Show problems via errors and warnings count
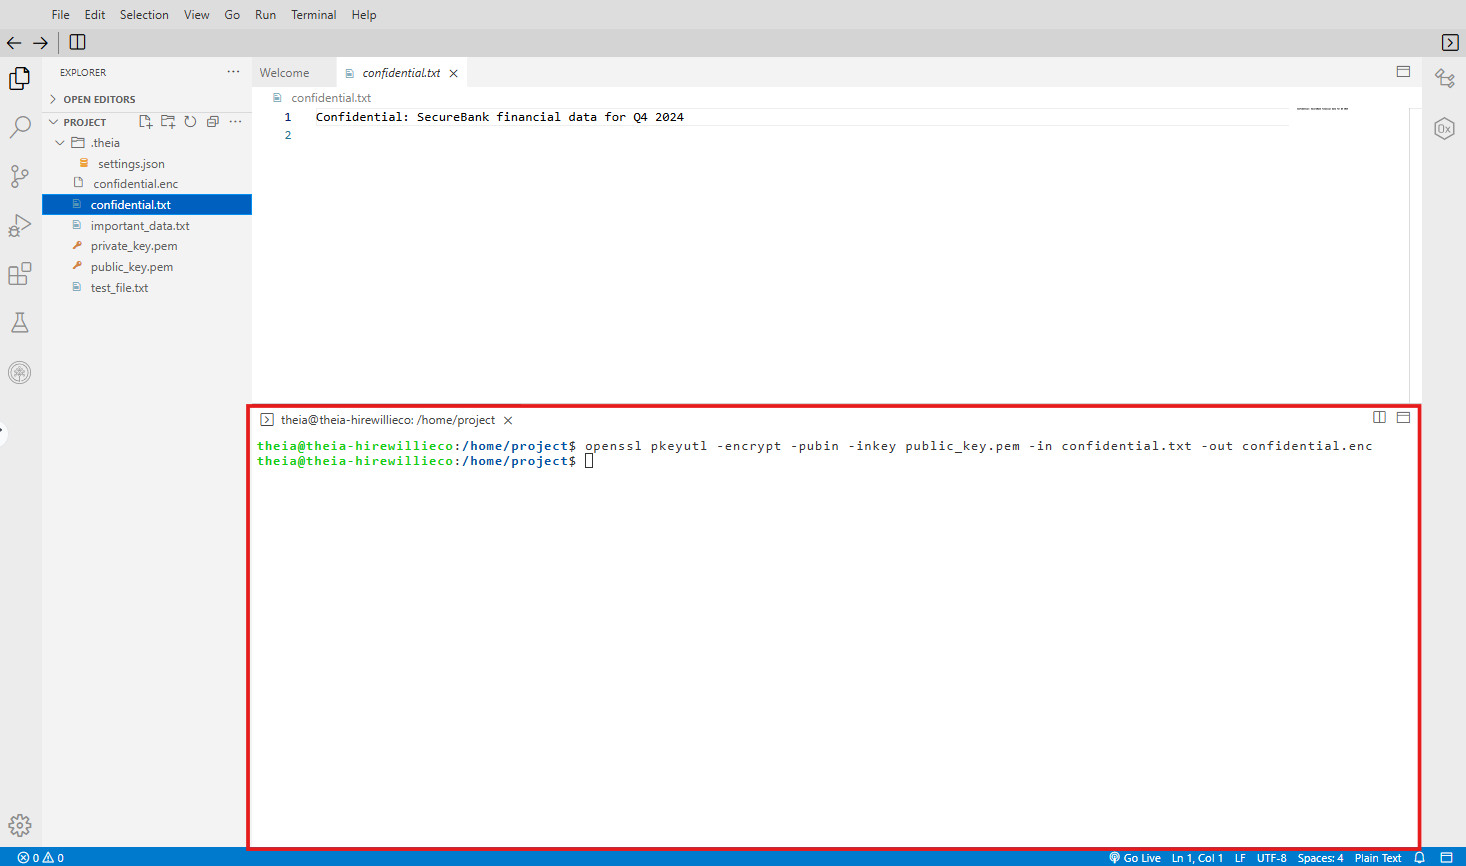The height and width of the screenshot is (866, 1466). click(x=41, y=858)
